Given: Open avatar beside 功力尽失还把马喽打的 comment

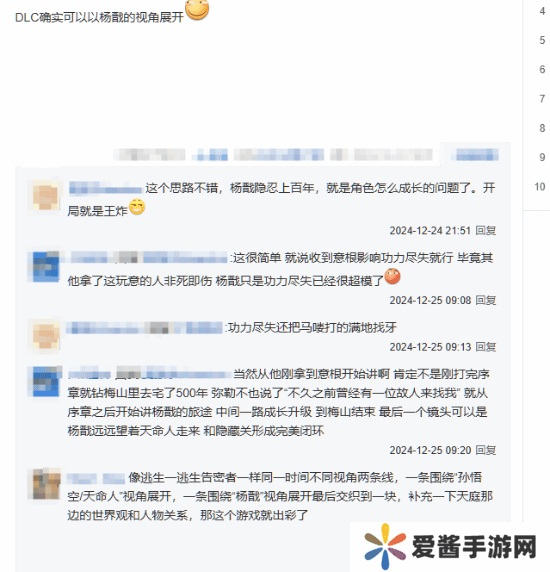Looking at the screenshot, I should tap(45, 336).
